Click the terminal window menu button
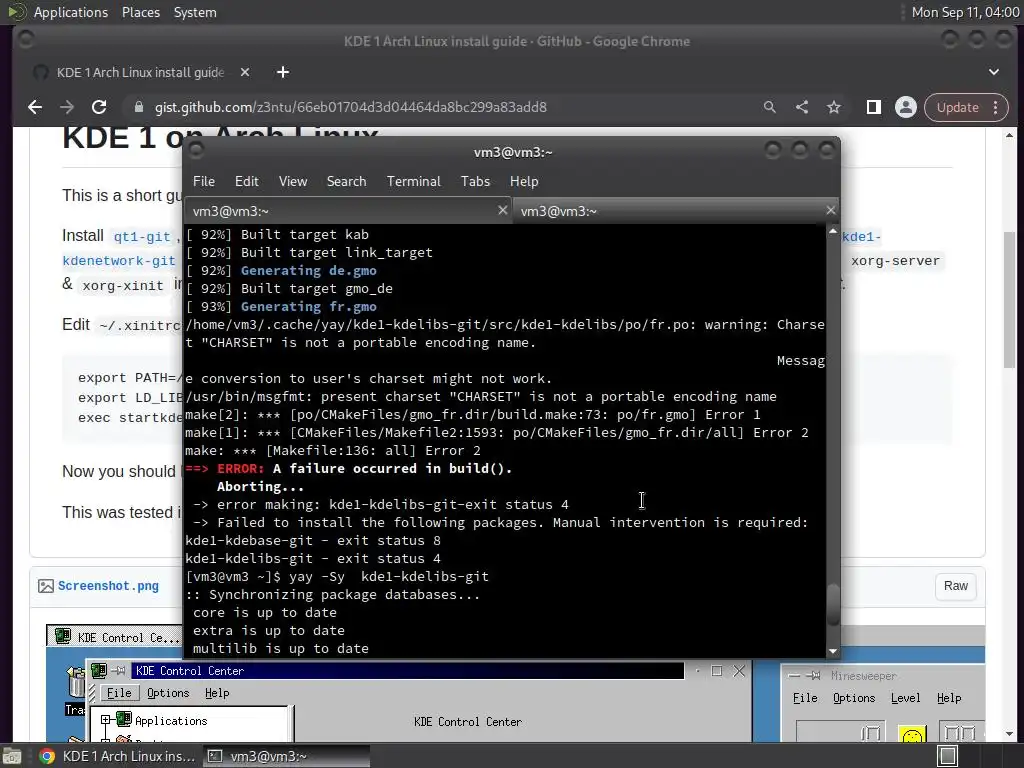Image resolution: width=1024 pixels, height=768 pixels. (196, 152)
